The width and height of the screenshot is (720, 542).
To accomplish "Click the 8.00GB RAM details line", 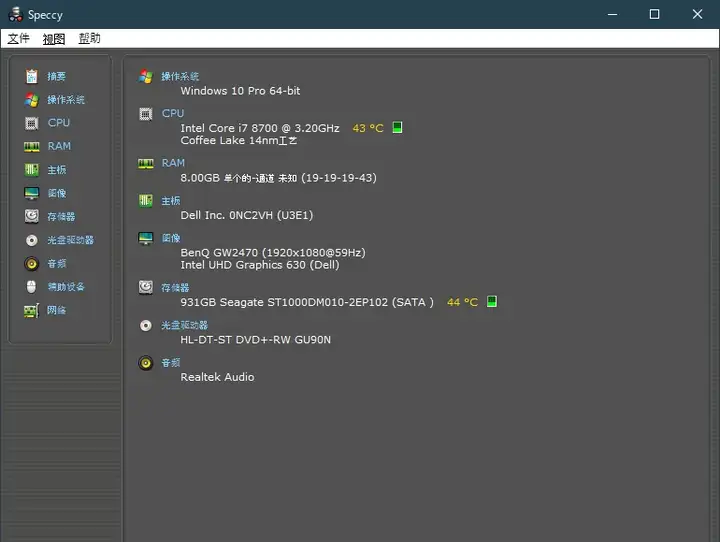I will tap(278, 178).
